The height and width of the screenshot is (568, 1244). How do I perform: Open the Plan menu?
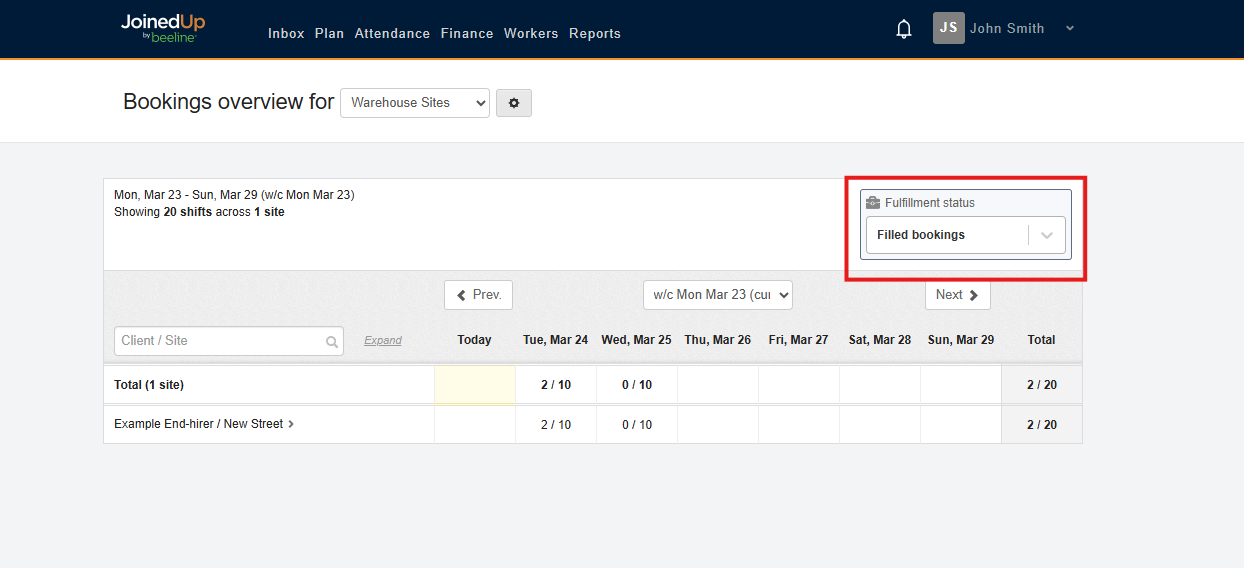pos(329,34)
